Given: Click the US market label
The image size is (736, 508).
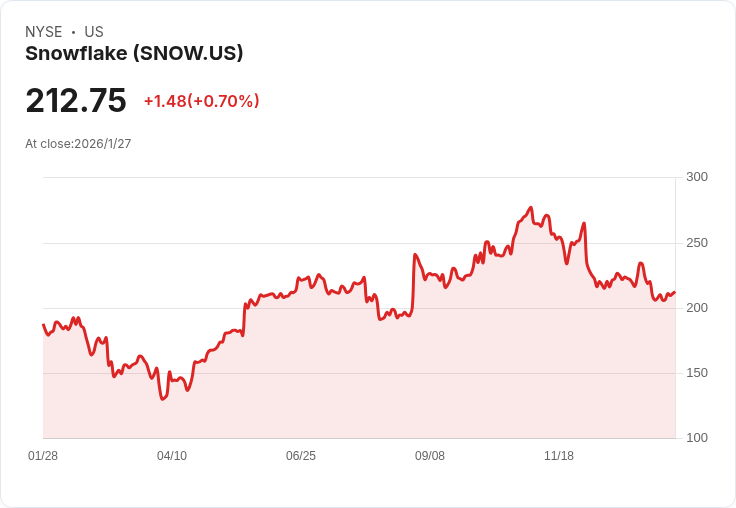Looking at the screenshot, I should (94, 32).
